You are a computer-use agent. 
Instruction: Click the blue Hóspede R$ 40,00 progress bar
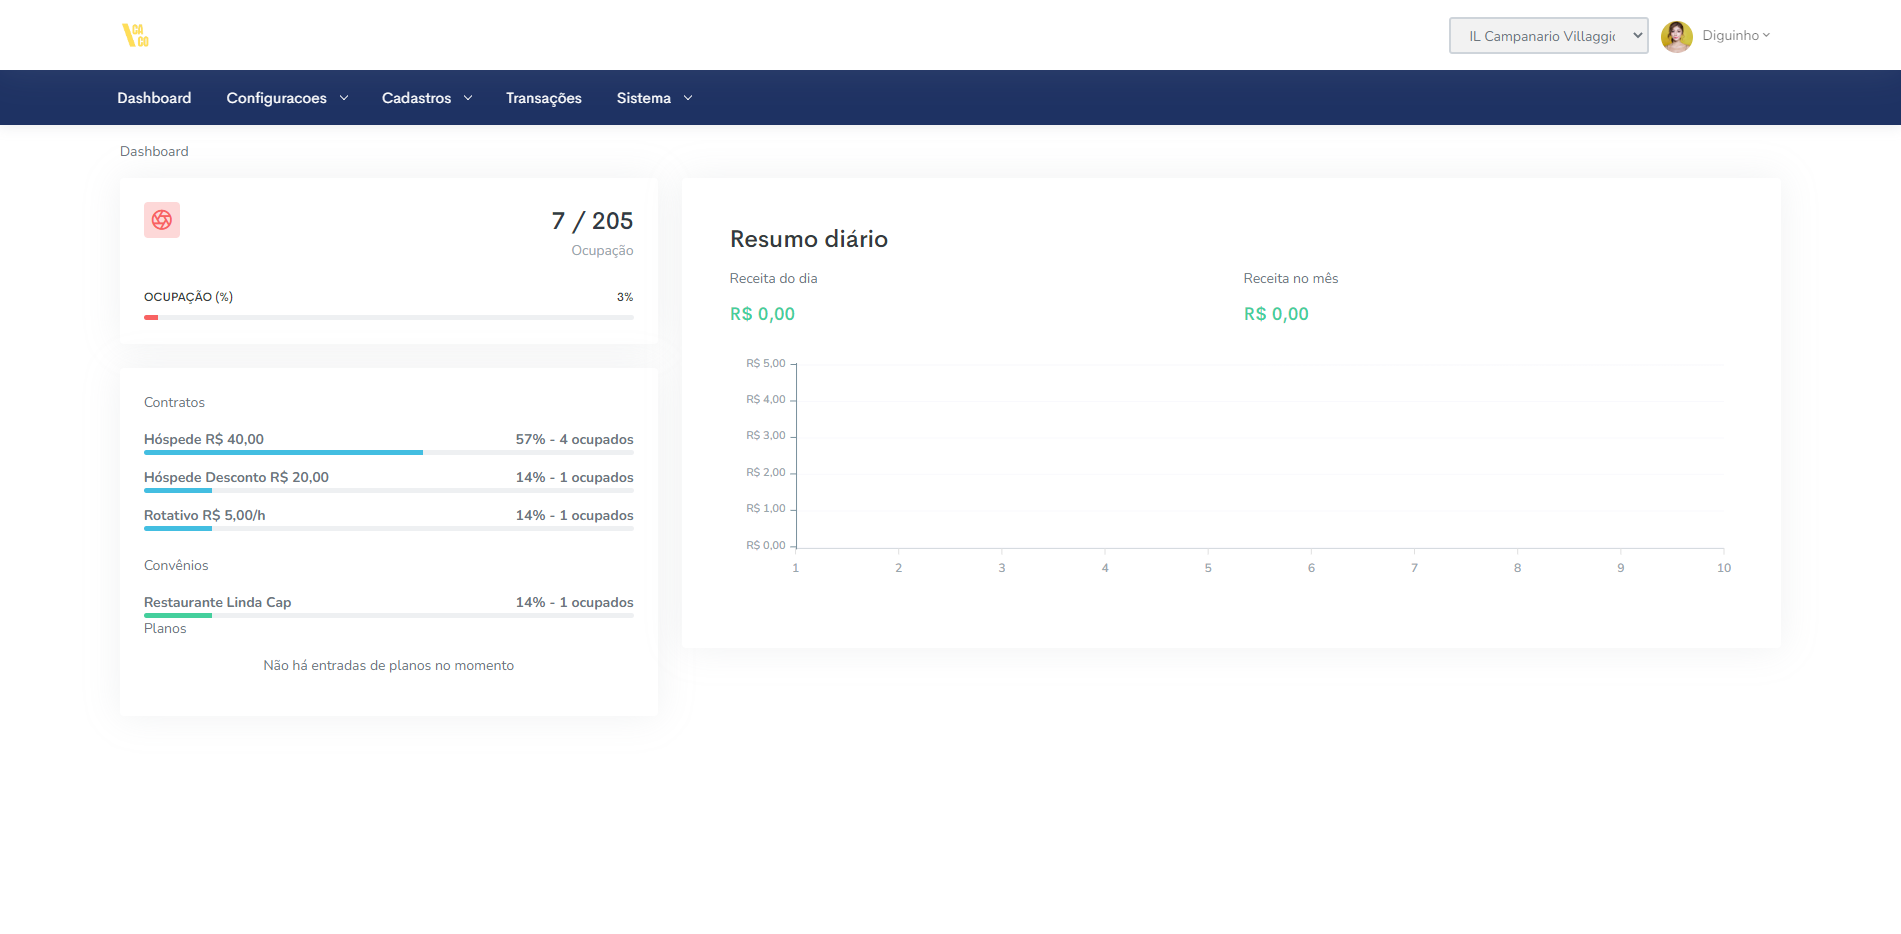(x=283, y=453)
